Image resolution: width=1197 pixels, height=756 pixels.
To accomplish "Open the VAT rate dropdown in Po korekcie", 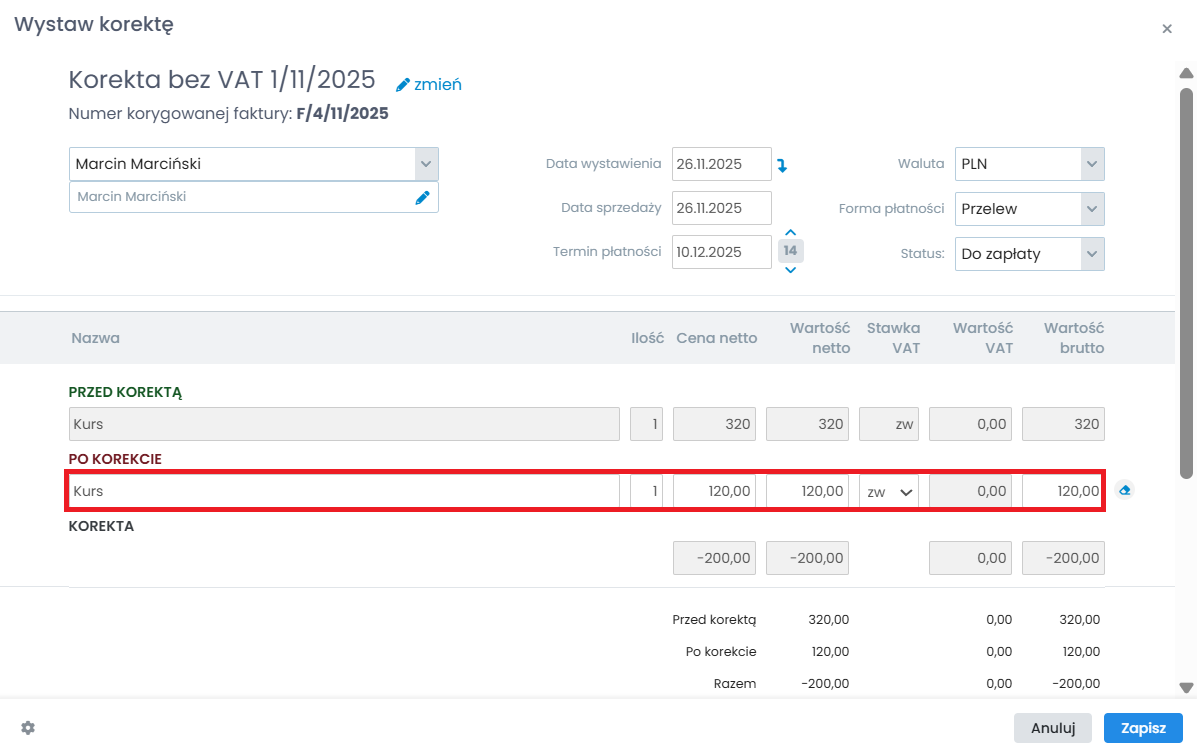I will pyautogui.click(x=889, y=492).
